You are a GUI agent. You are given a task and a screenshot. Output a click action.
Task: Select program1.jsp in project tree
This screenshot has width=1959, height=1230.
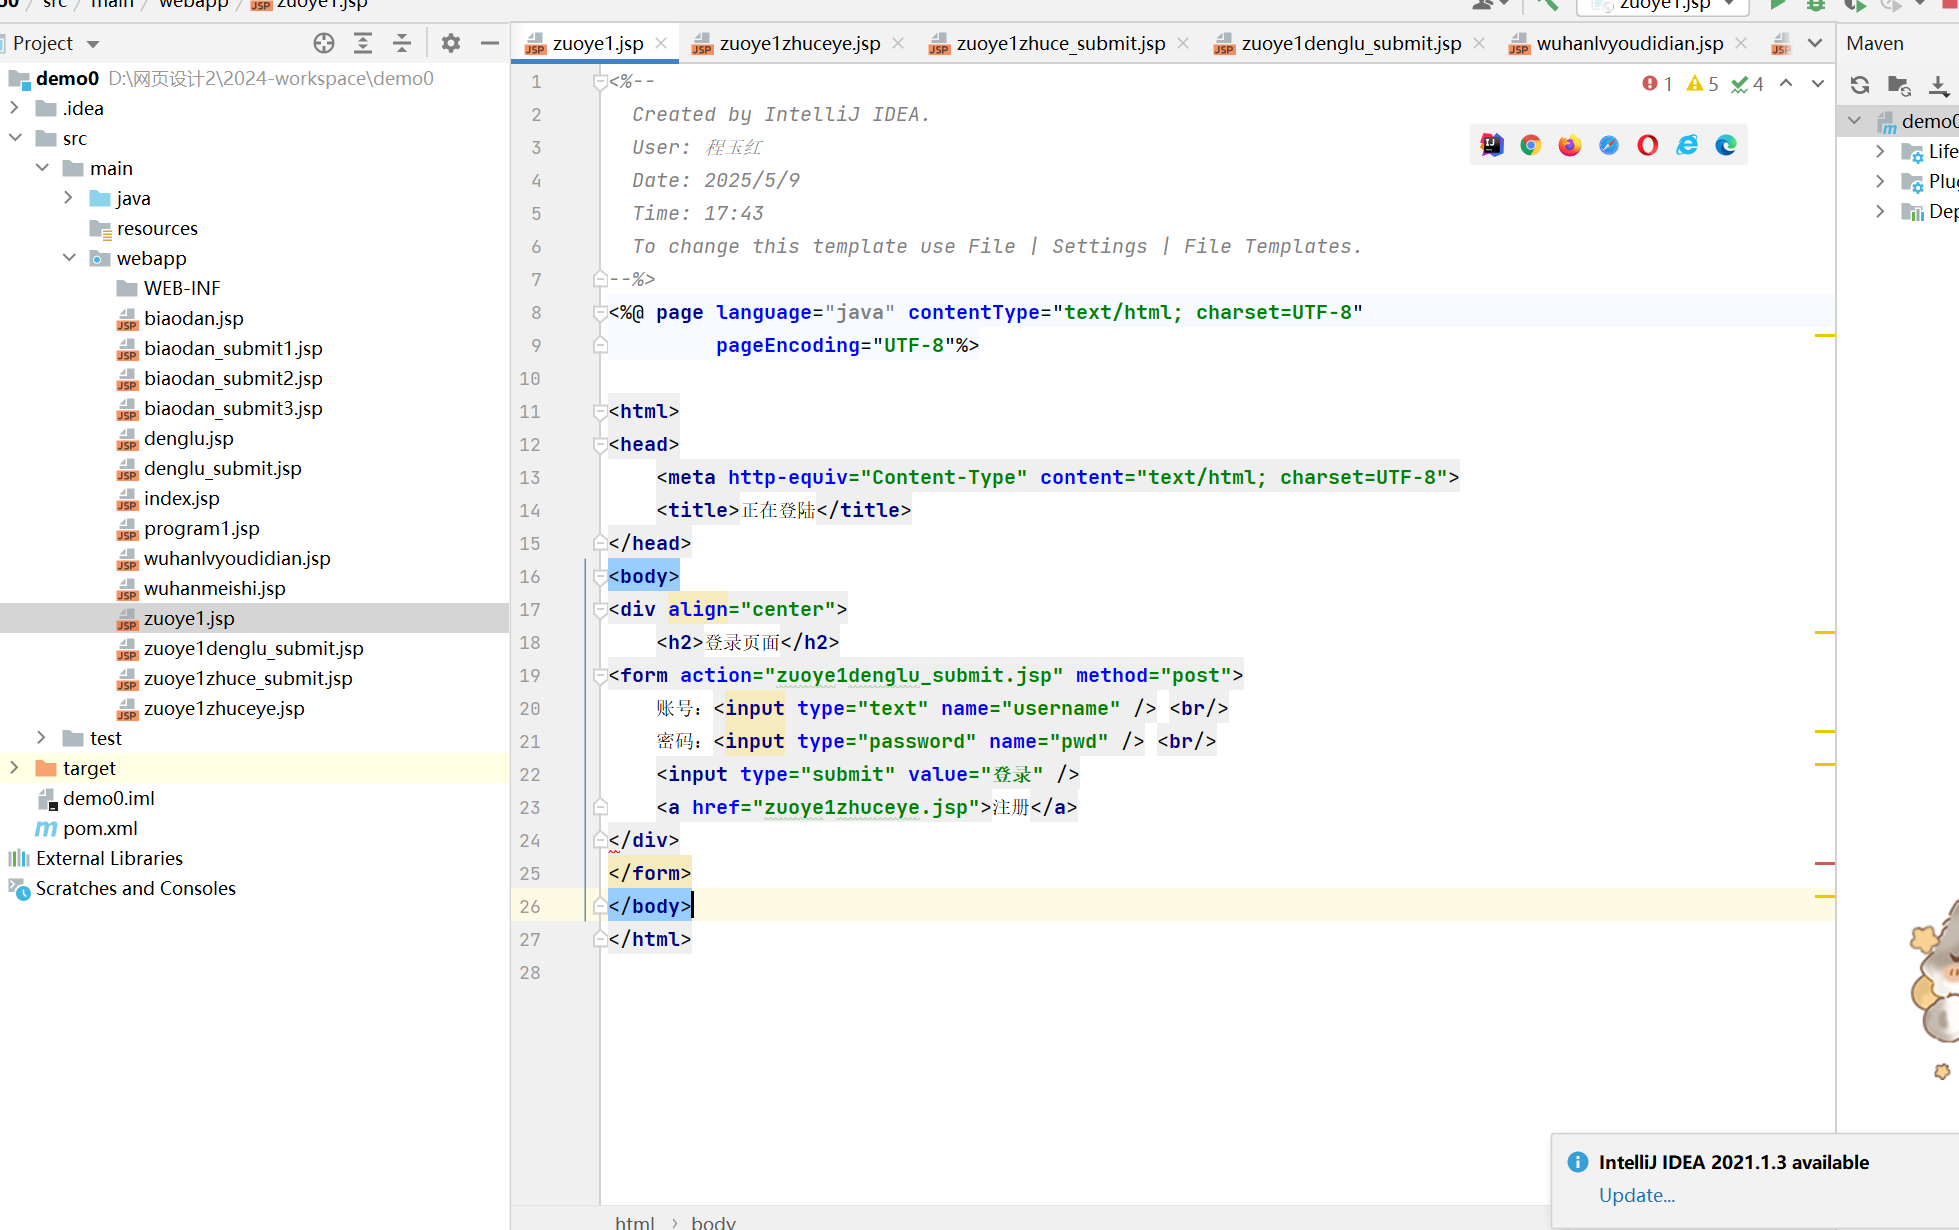coord(201,528)
